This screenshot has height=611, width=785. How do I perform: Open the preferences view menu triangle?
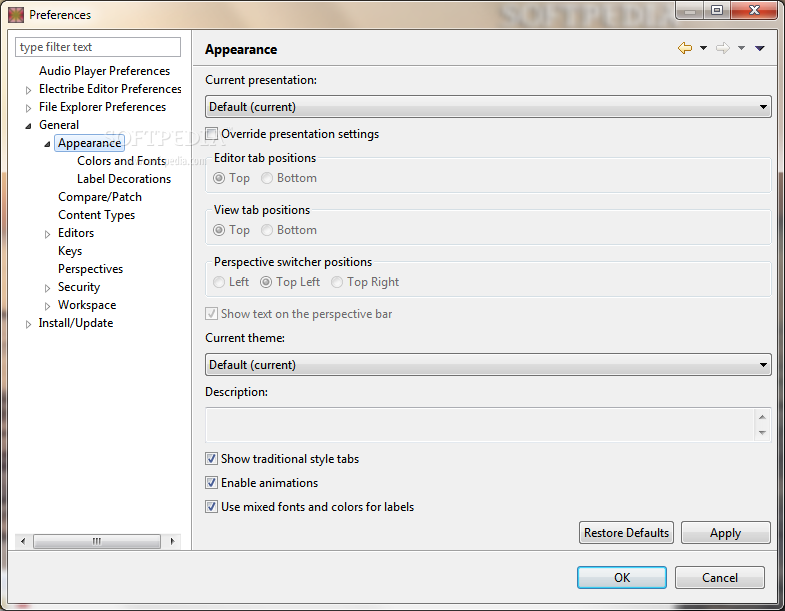coord(760,48)
